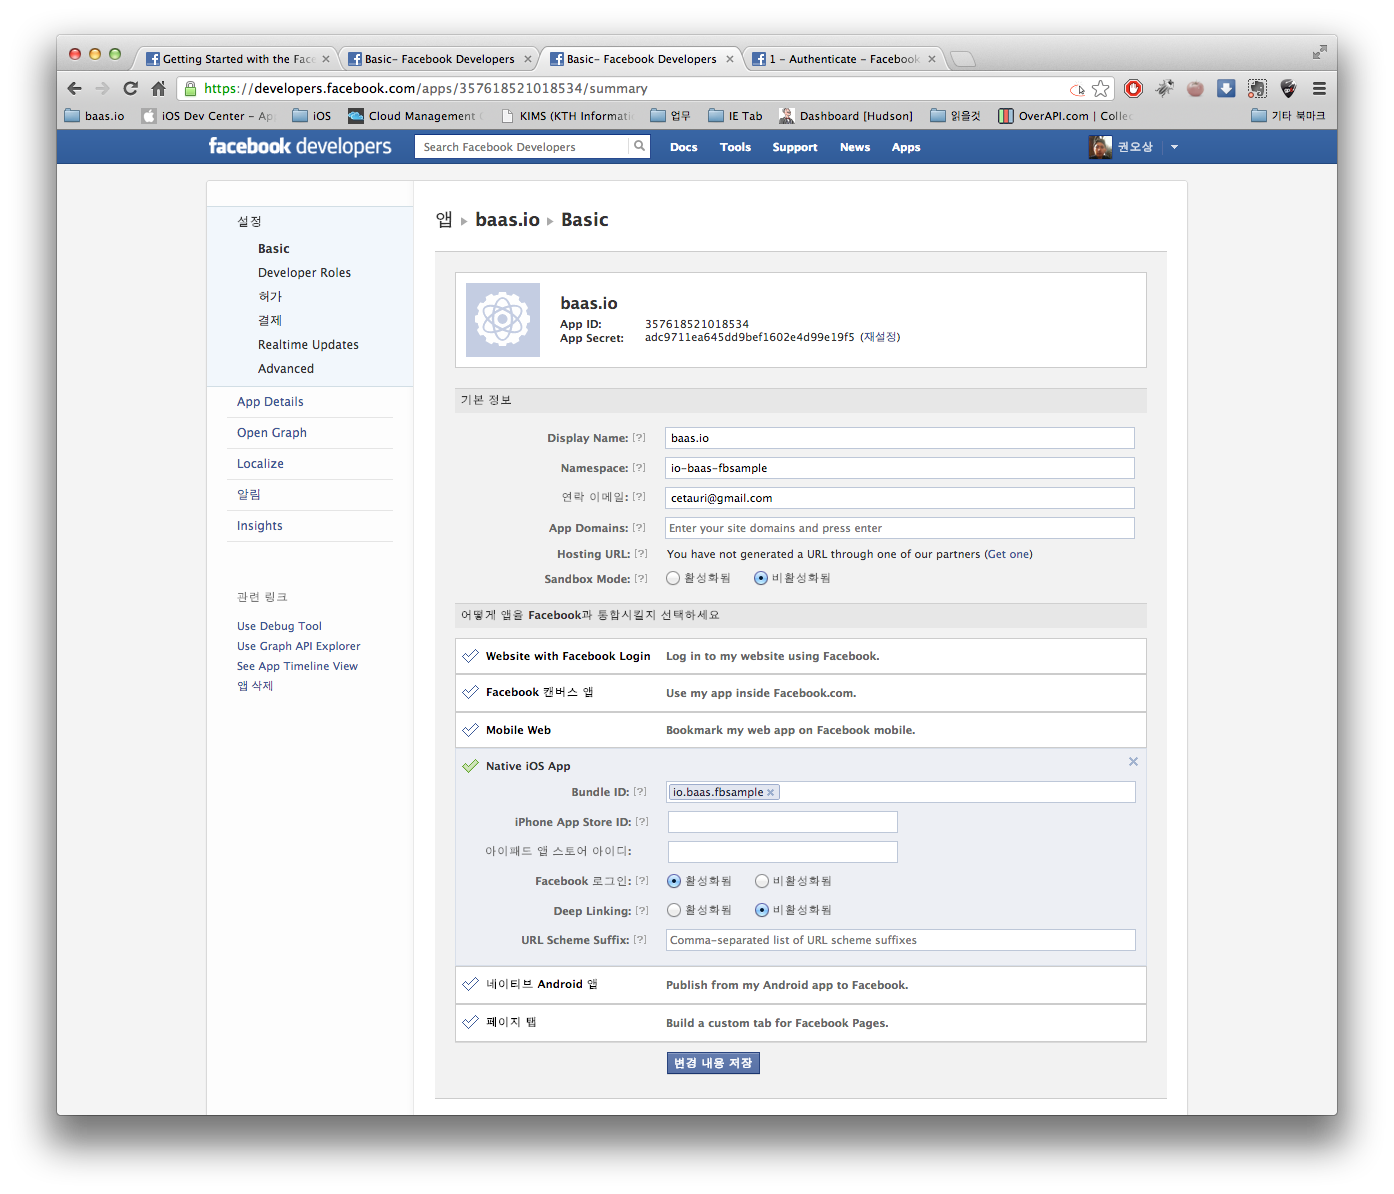This screenshot has height=1194, width=1394.
Task: Click the URL Scheme Suffix input field
Action: pyautogui.click(x=901, y=940)
